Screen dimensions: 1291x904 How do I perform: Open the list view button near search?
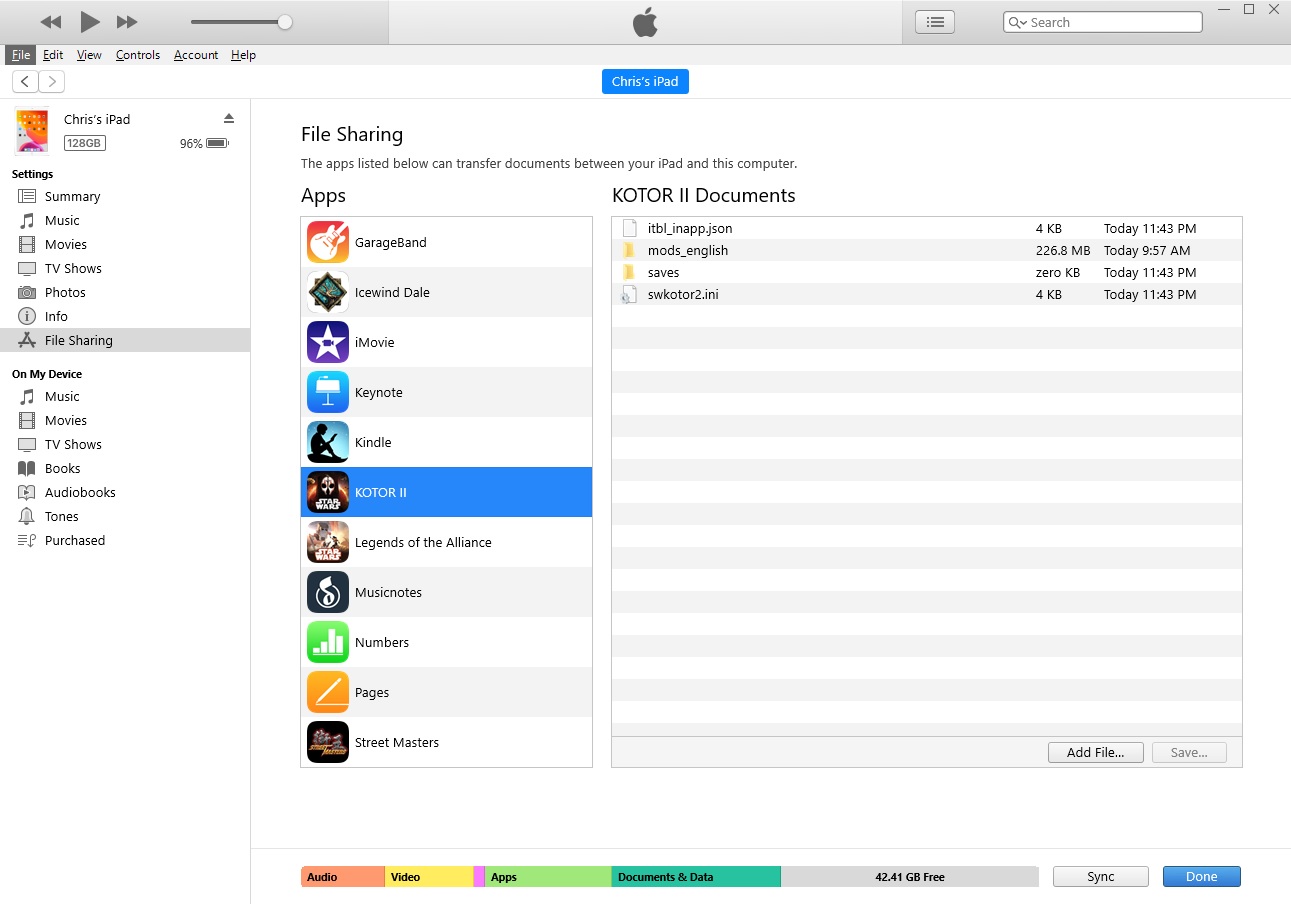point(935,22)
